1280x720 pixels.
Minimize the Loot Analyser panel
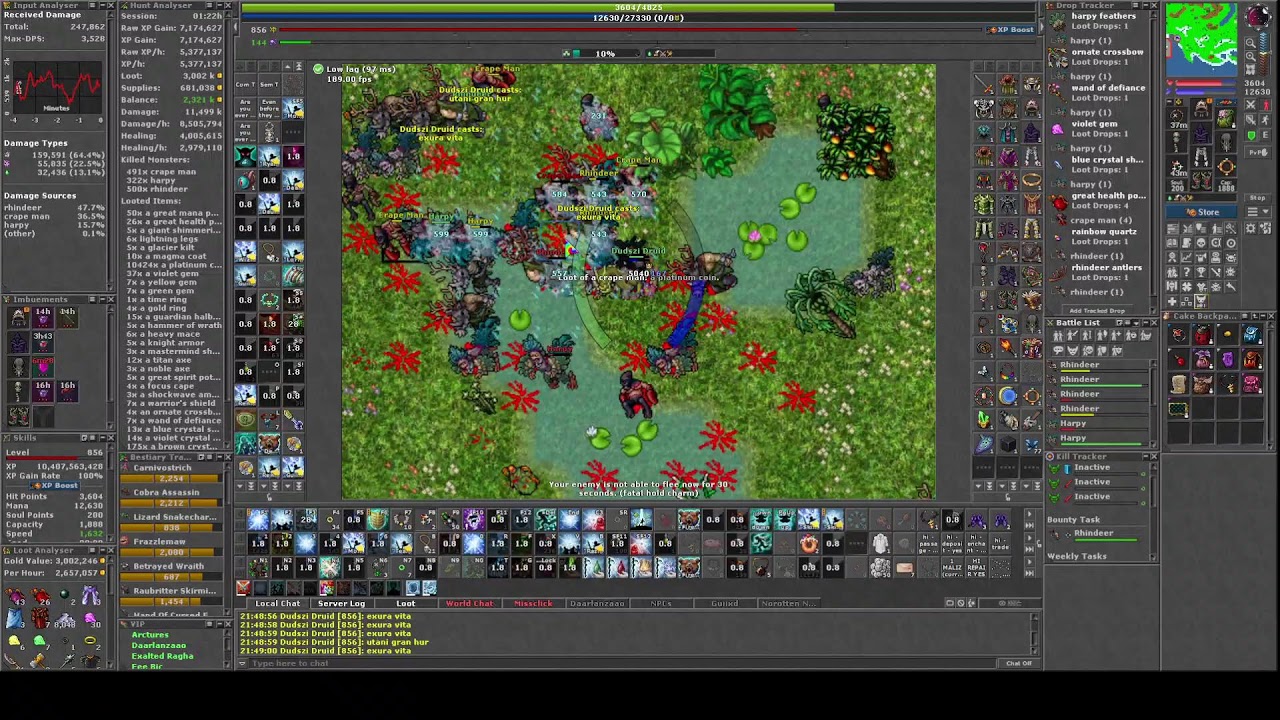pyautogui.click(x=101, y=550)
